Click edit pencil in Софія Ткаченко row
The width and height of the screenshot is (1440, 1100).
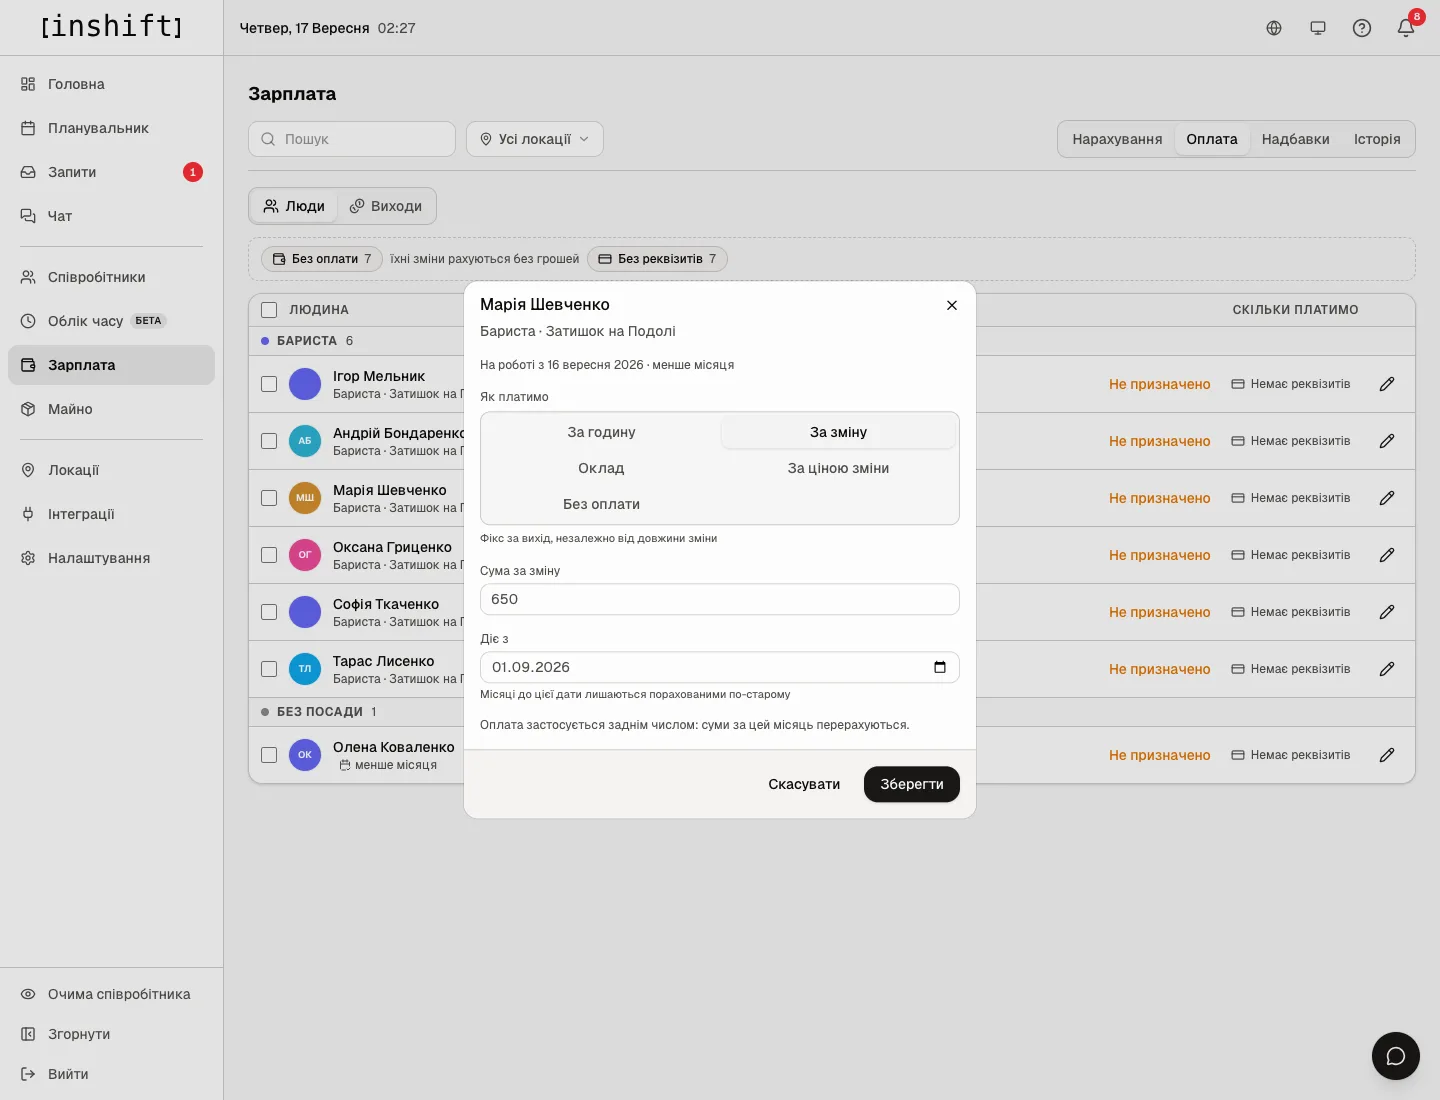tap(1387, 612)
